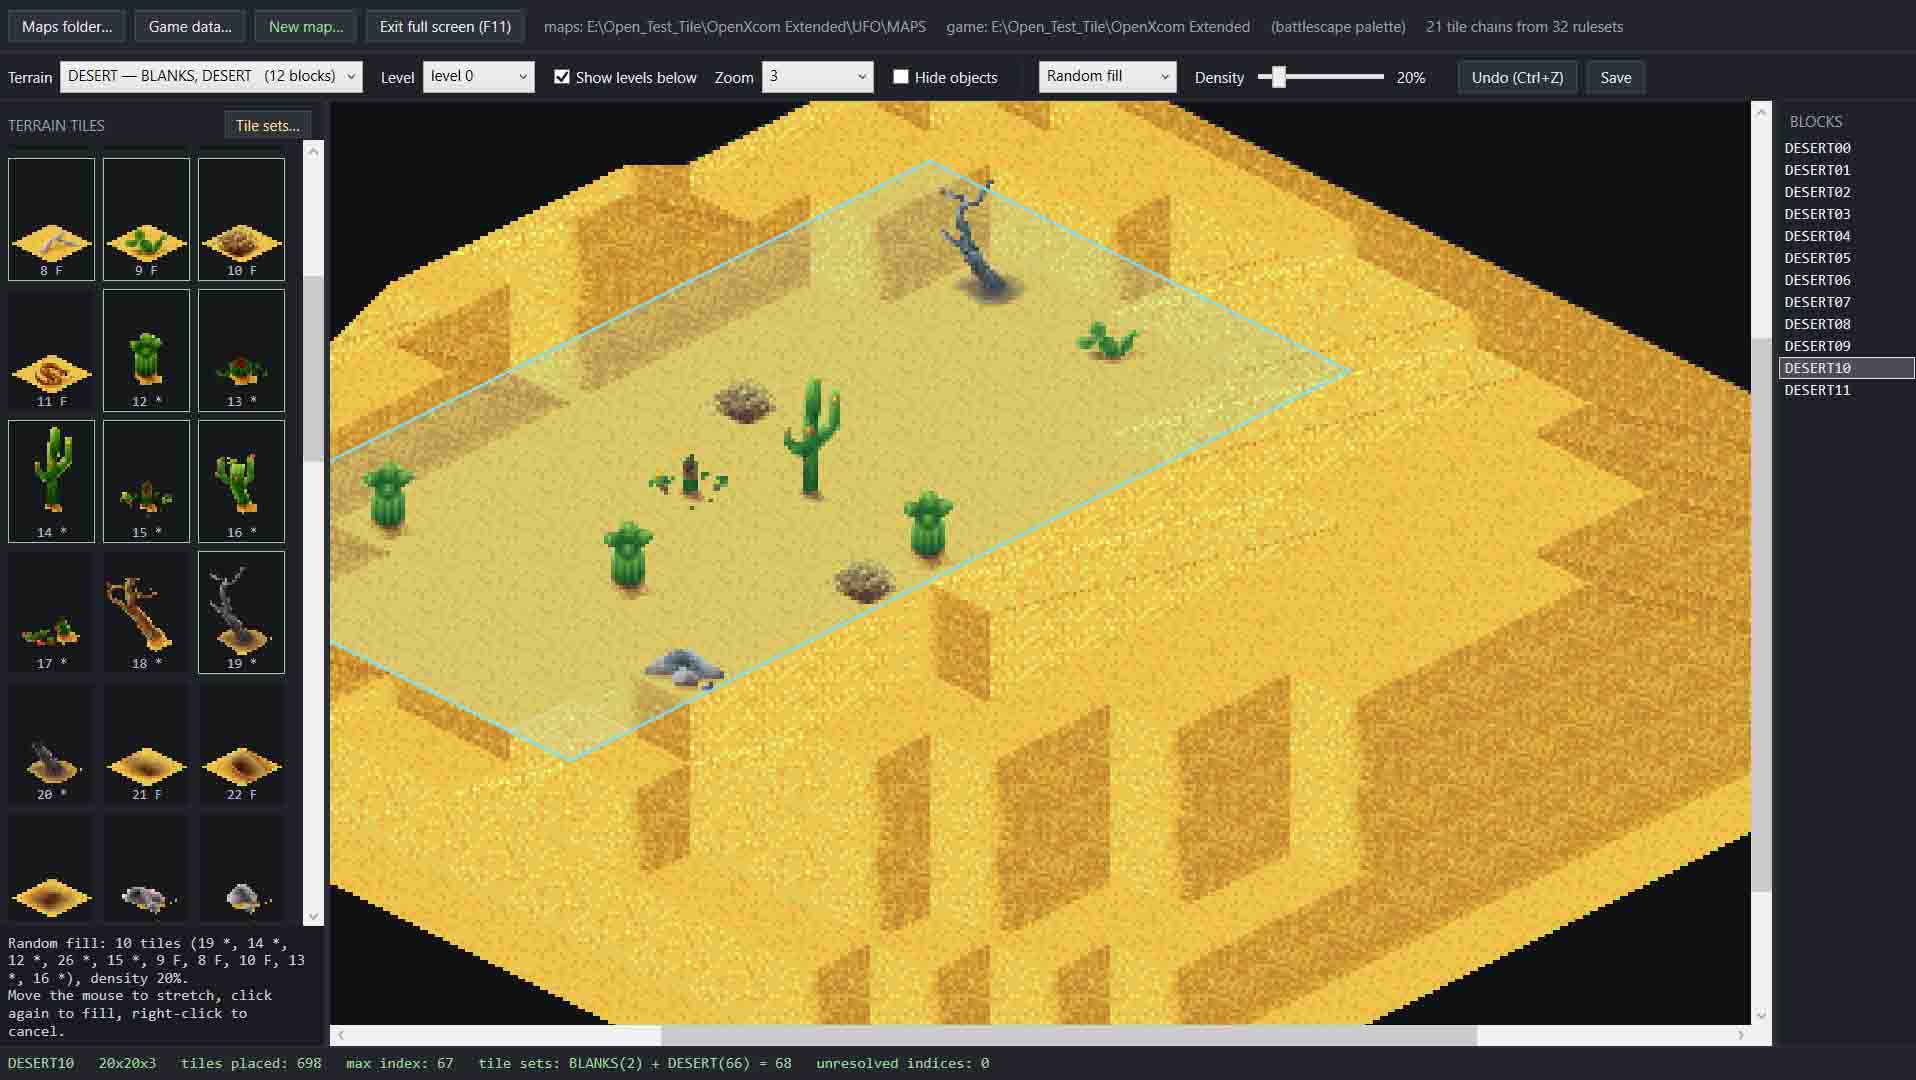1916x1080 pixels.
Task: Pick the barrel cactus tile 12
Action: (146, 350)
